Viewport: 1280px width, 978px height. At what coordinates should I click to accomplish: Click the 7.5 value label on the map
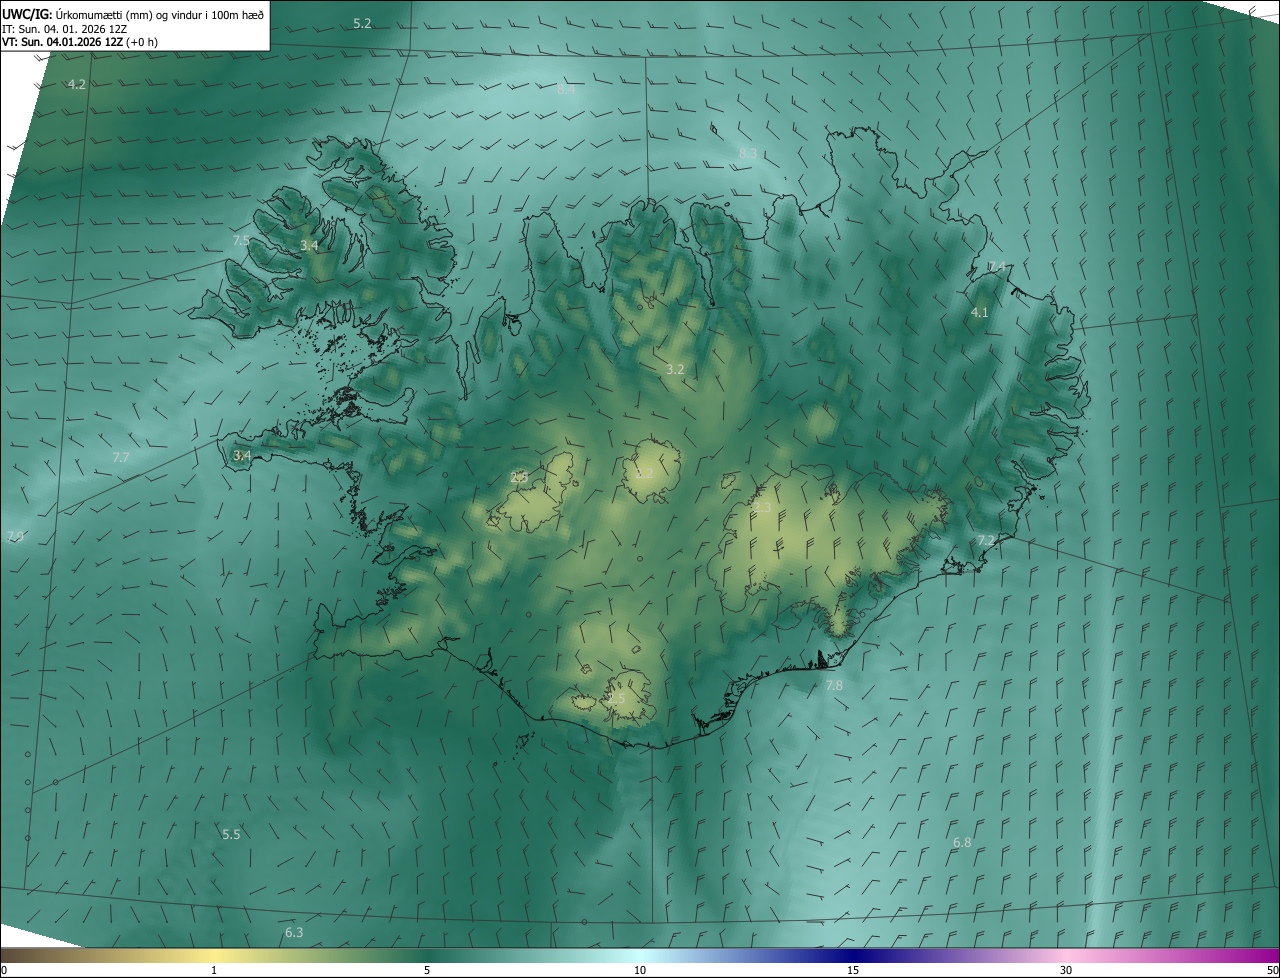(241, 241)
